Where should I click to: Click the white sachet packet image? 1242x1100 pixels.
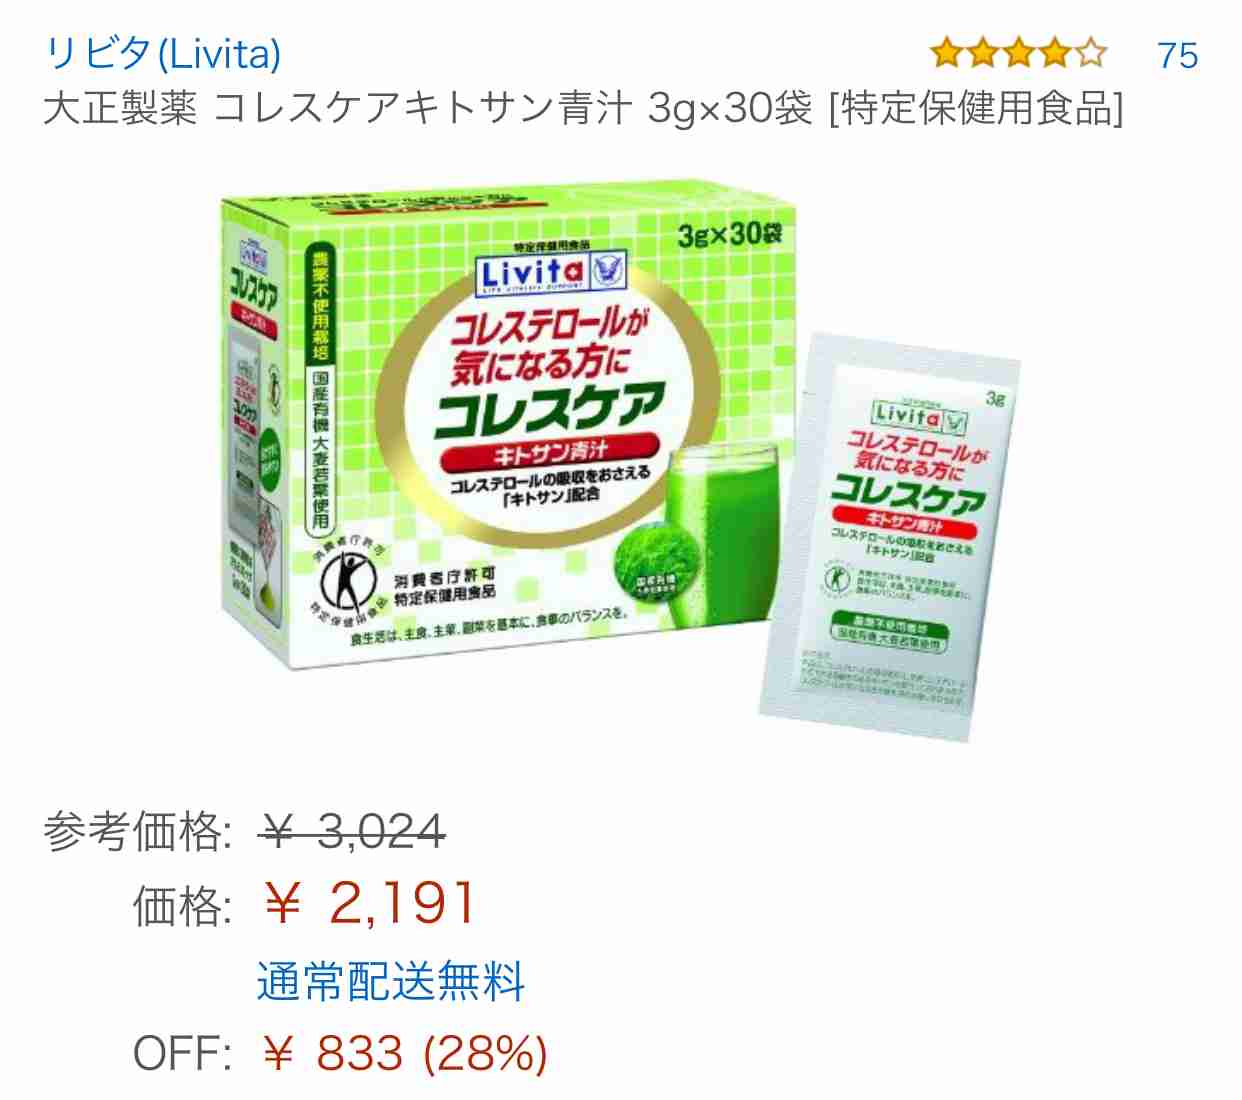point(890,537)
